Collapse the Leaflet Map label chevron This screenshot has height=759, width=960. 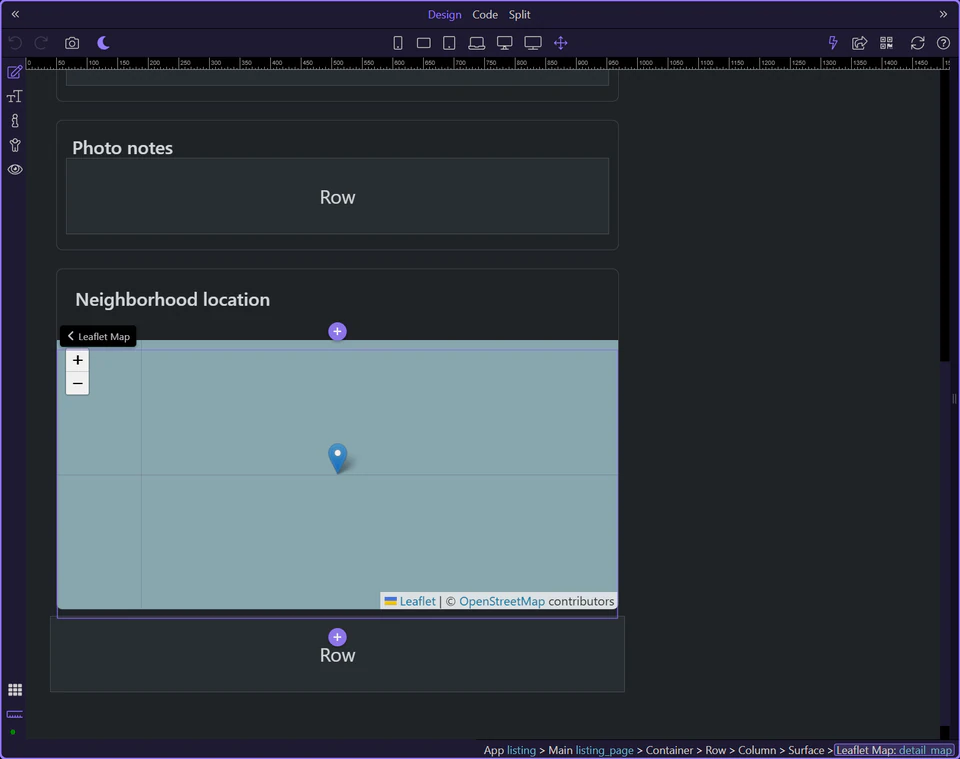(x=70, y=336)
